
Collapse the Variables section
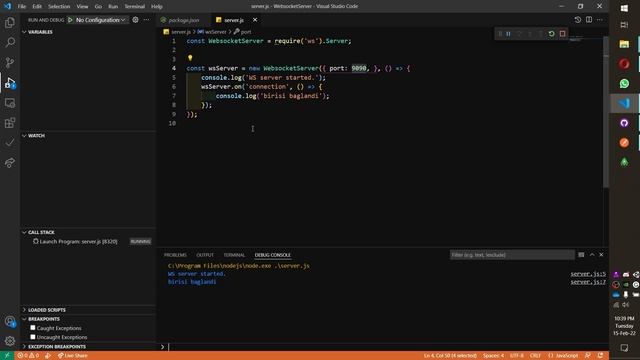(88, 32)
